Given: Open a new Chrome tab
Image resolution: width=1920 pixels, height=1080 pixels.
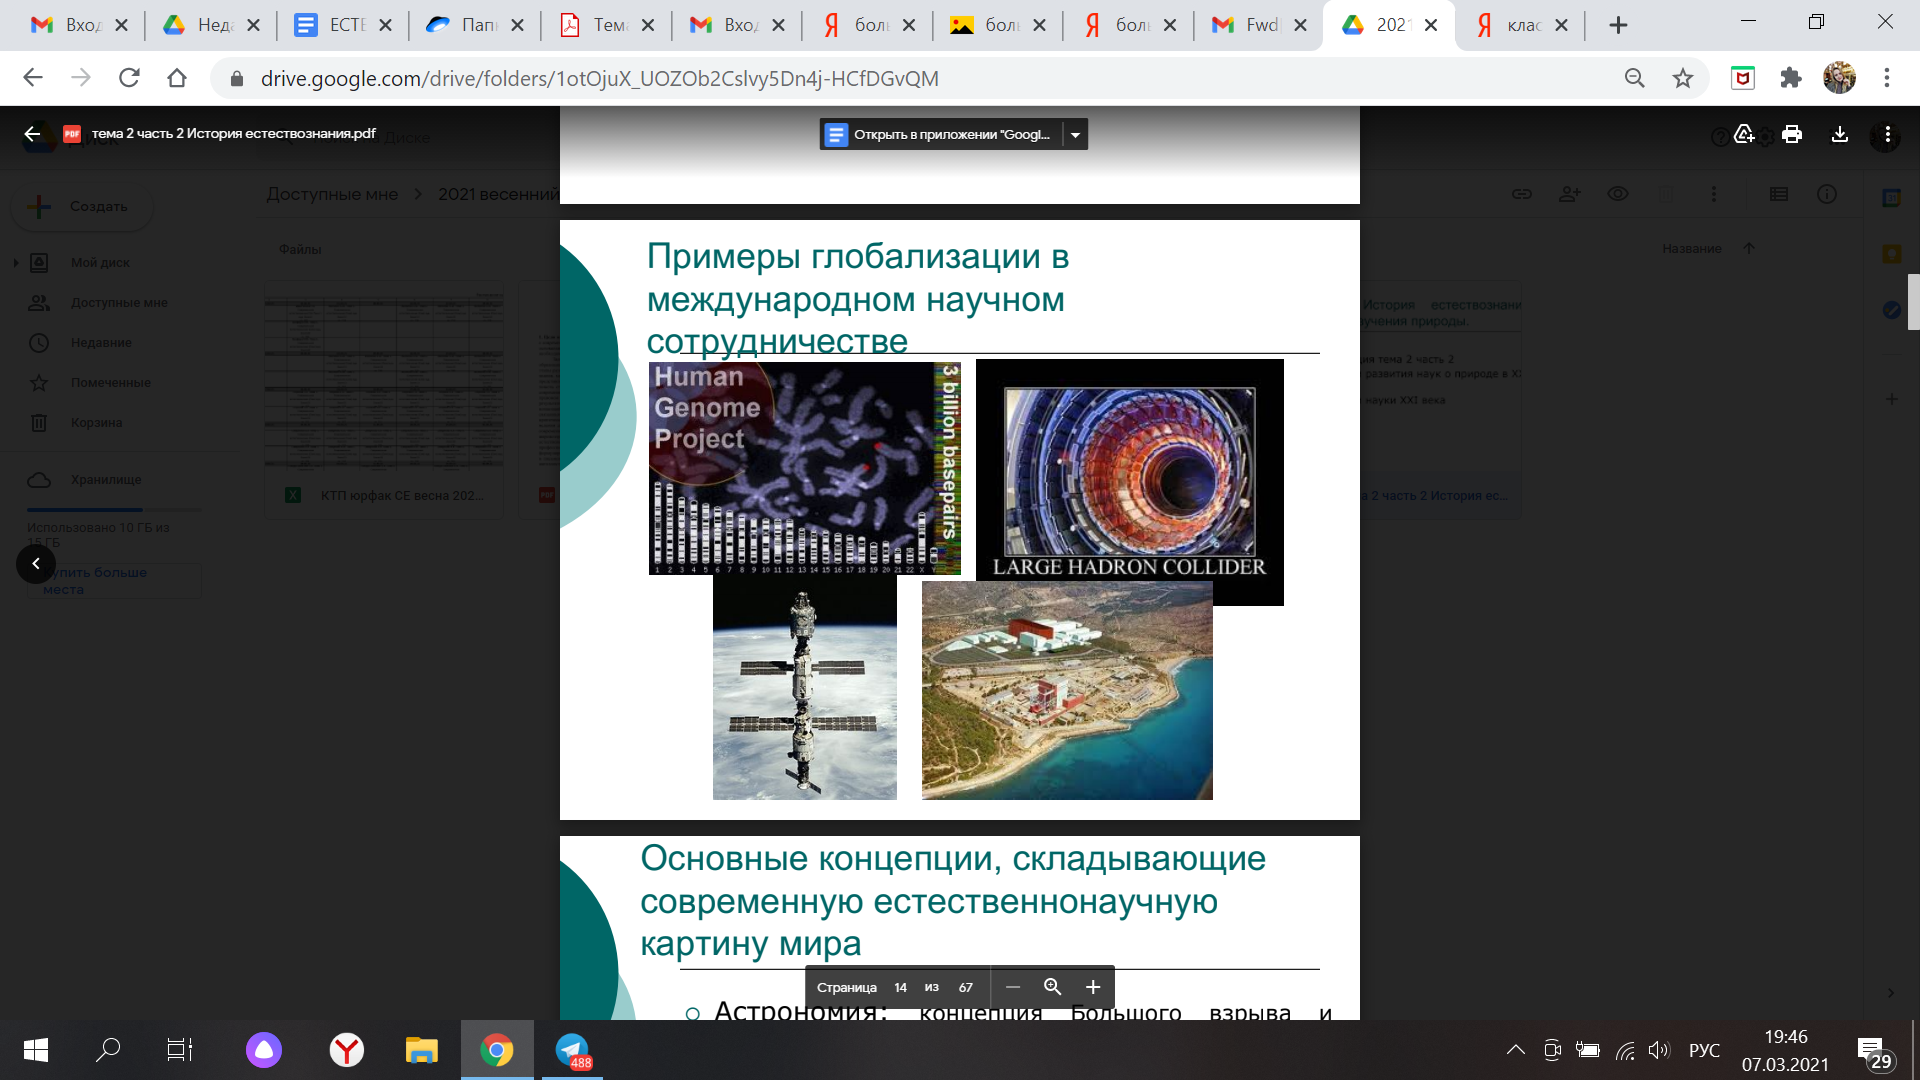Looking at the screenshot, I should click(x=1619, y=25).
